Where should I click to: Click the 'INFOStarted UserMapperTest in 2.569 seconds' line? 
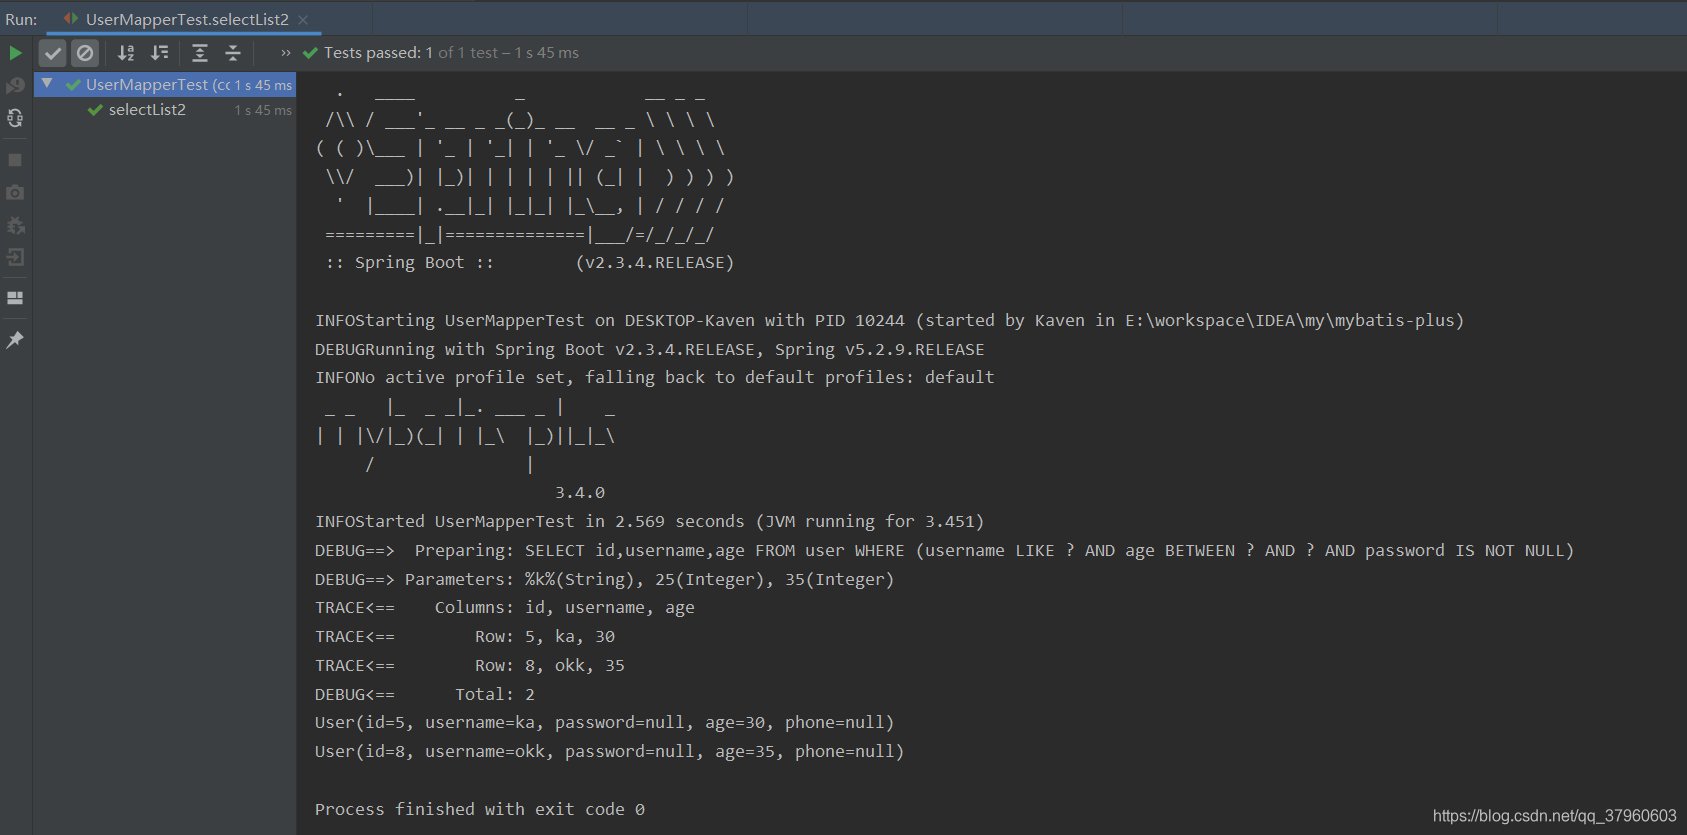pos(650,522)
